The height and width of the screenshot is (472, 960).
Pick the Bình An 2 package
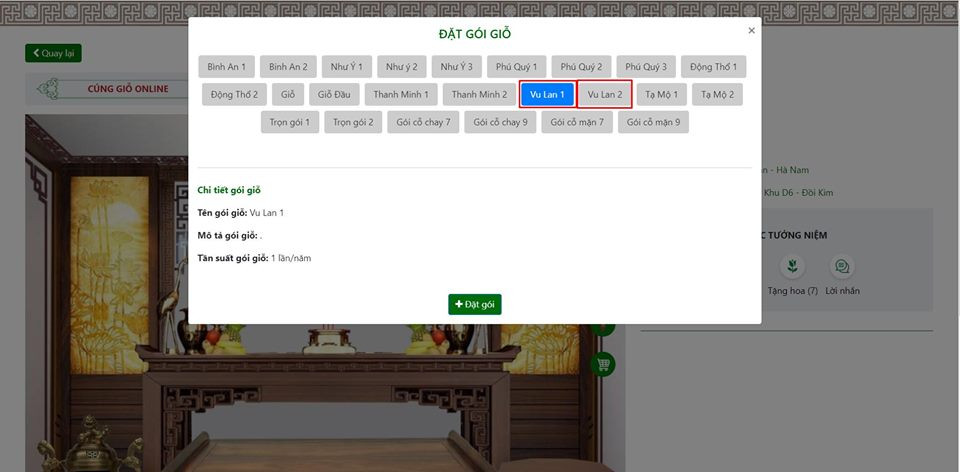[288, 67]
